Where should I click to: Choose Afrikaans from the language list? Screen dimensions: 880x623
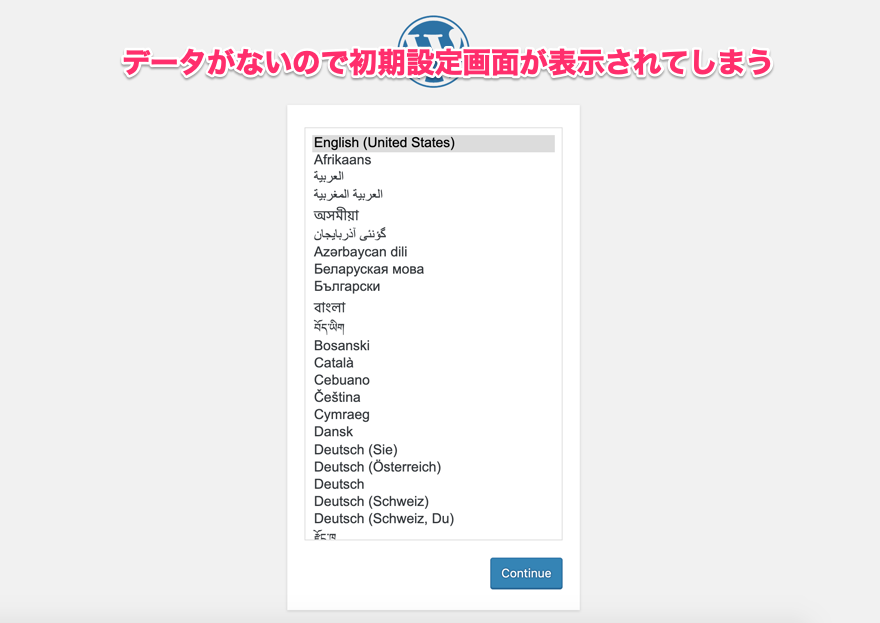pyautogui.click(x=342, y=160)
